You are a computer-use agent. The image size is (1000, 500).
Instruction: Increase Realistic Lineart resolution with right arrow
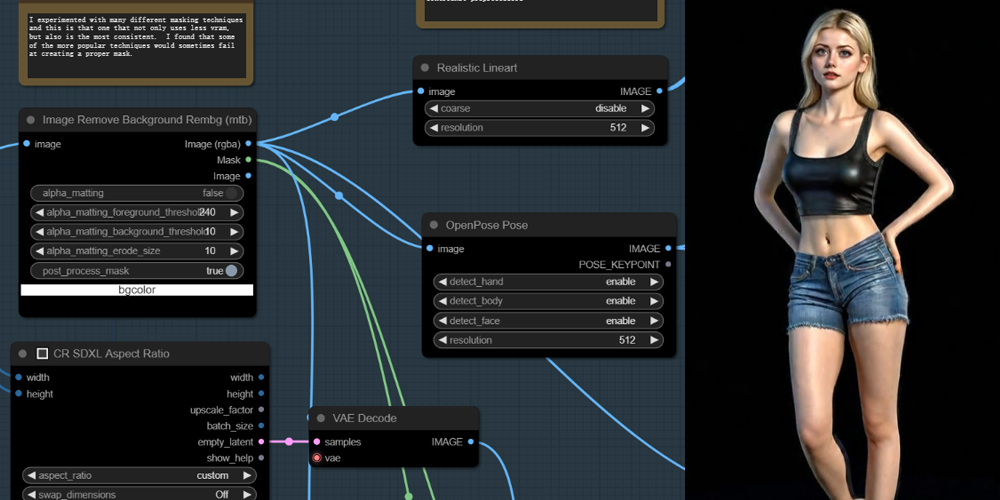coord(645,128)
